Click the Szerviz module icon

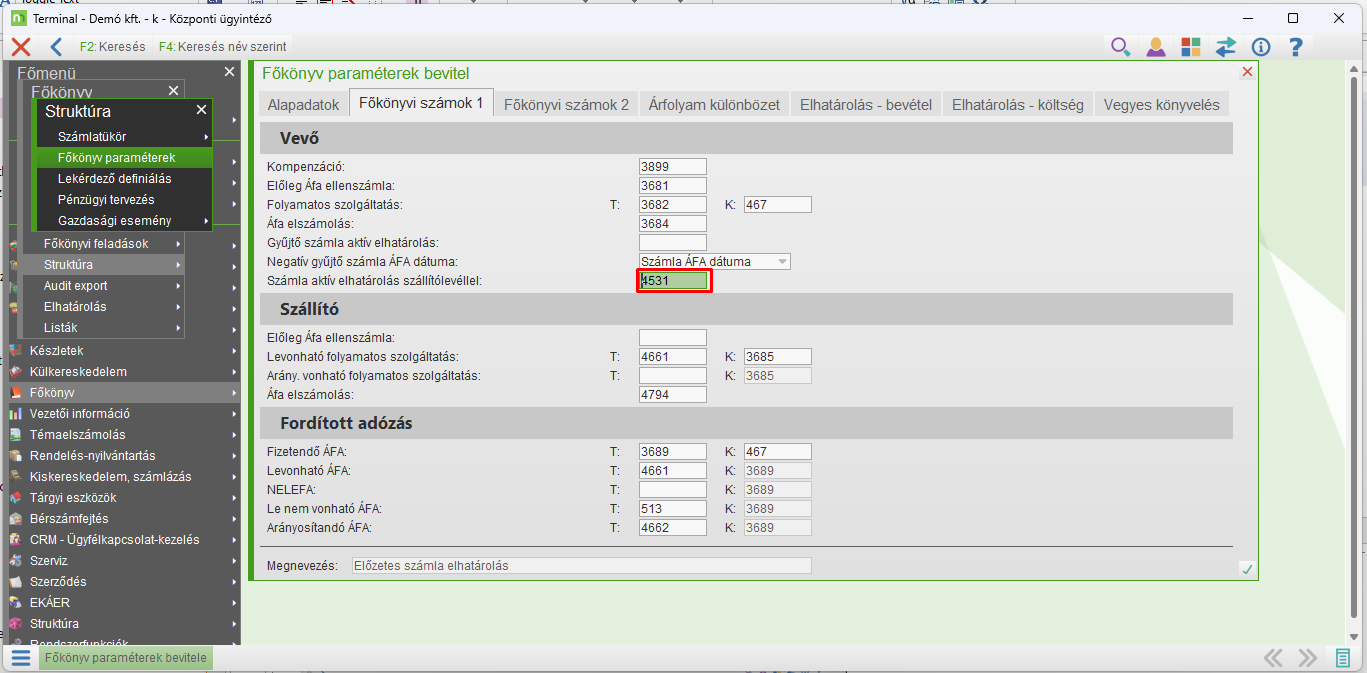(15, 561)
